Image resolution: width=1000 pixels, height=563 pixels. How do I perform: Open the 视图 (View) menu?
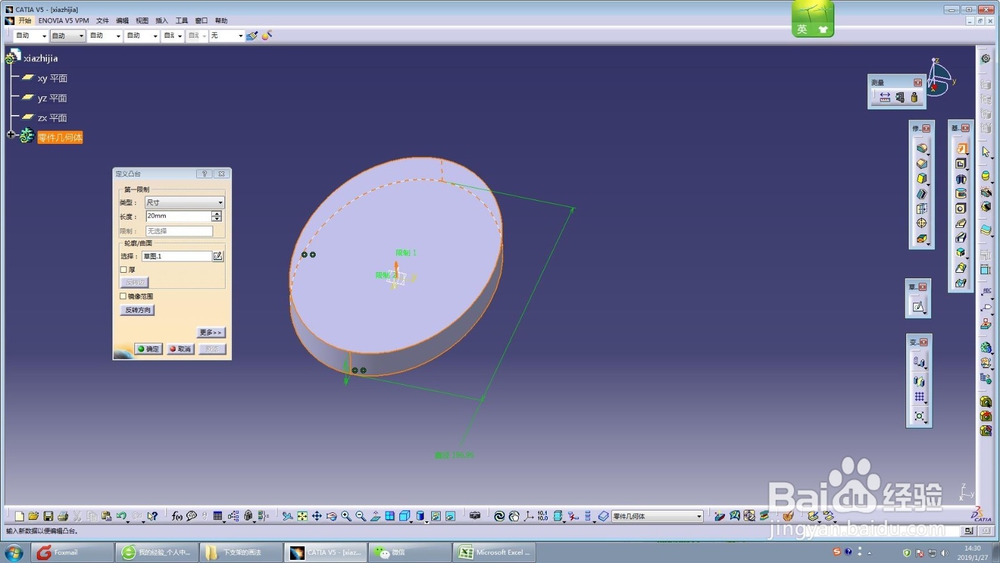pos(142,20)
